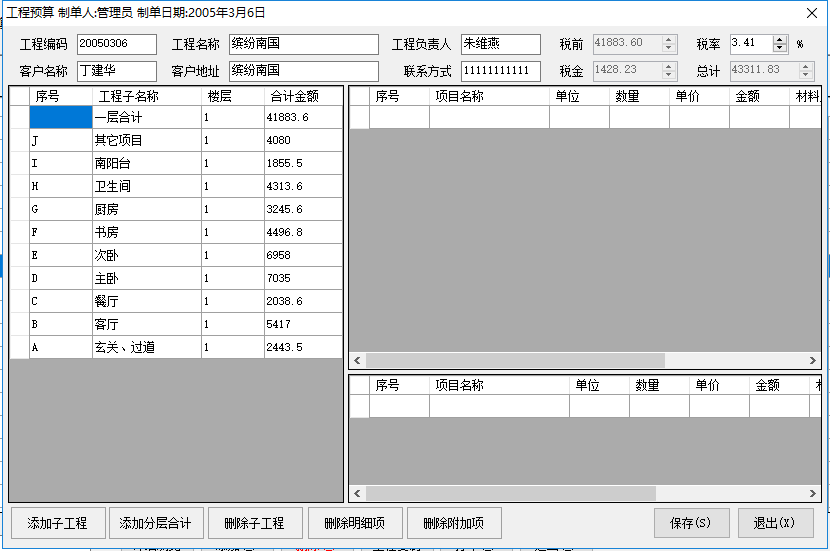Click the amount cell 7035
This screenshot has width=830, height=551.
(303, 278)
